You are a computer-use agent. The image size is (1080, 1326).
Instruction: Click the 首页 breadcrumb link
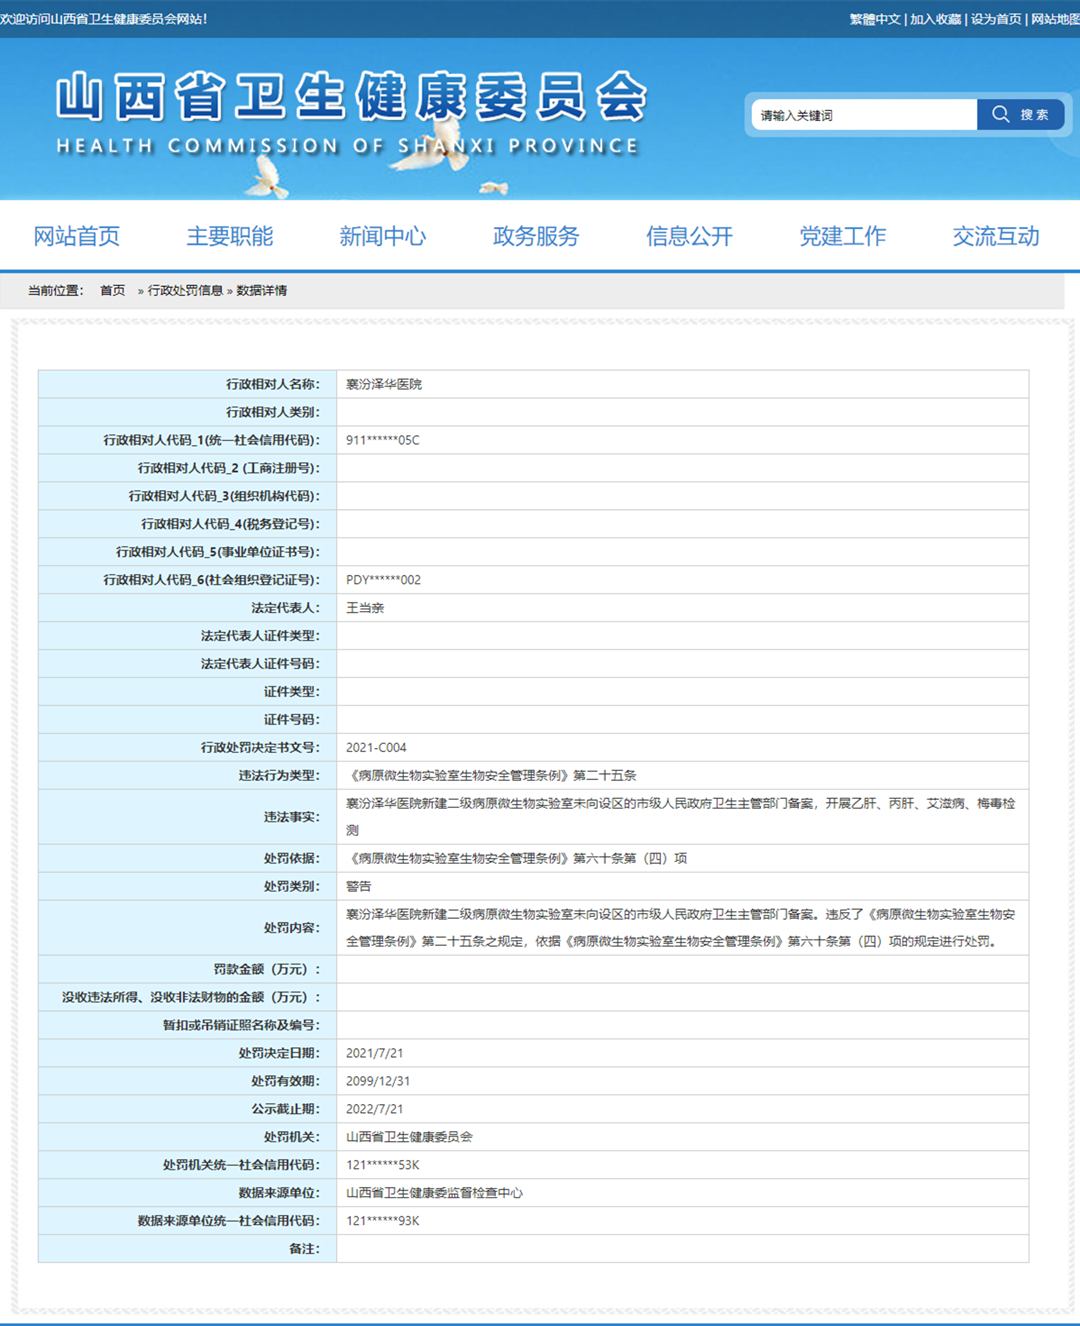112,291
